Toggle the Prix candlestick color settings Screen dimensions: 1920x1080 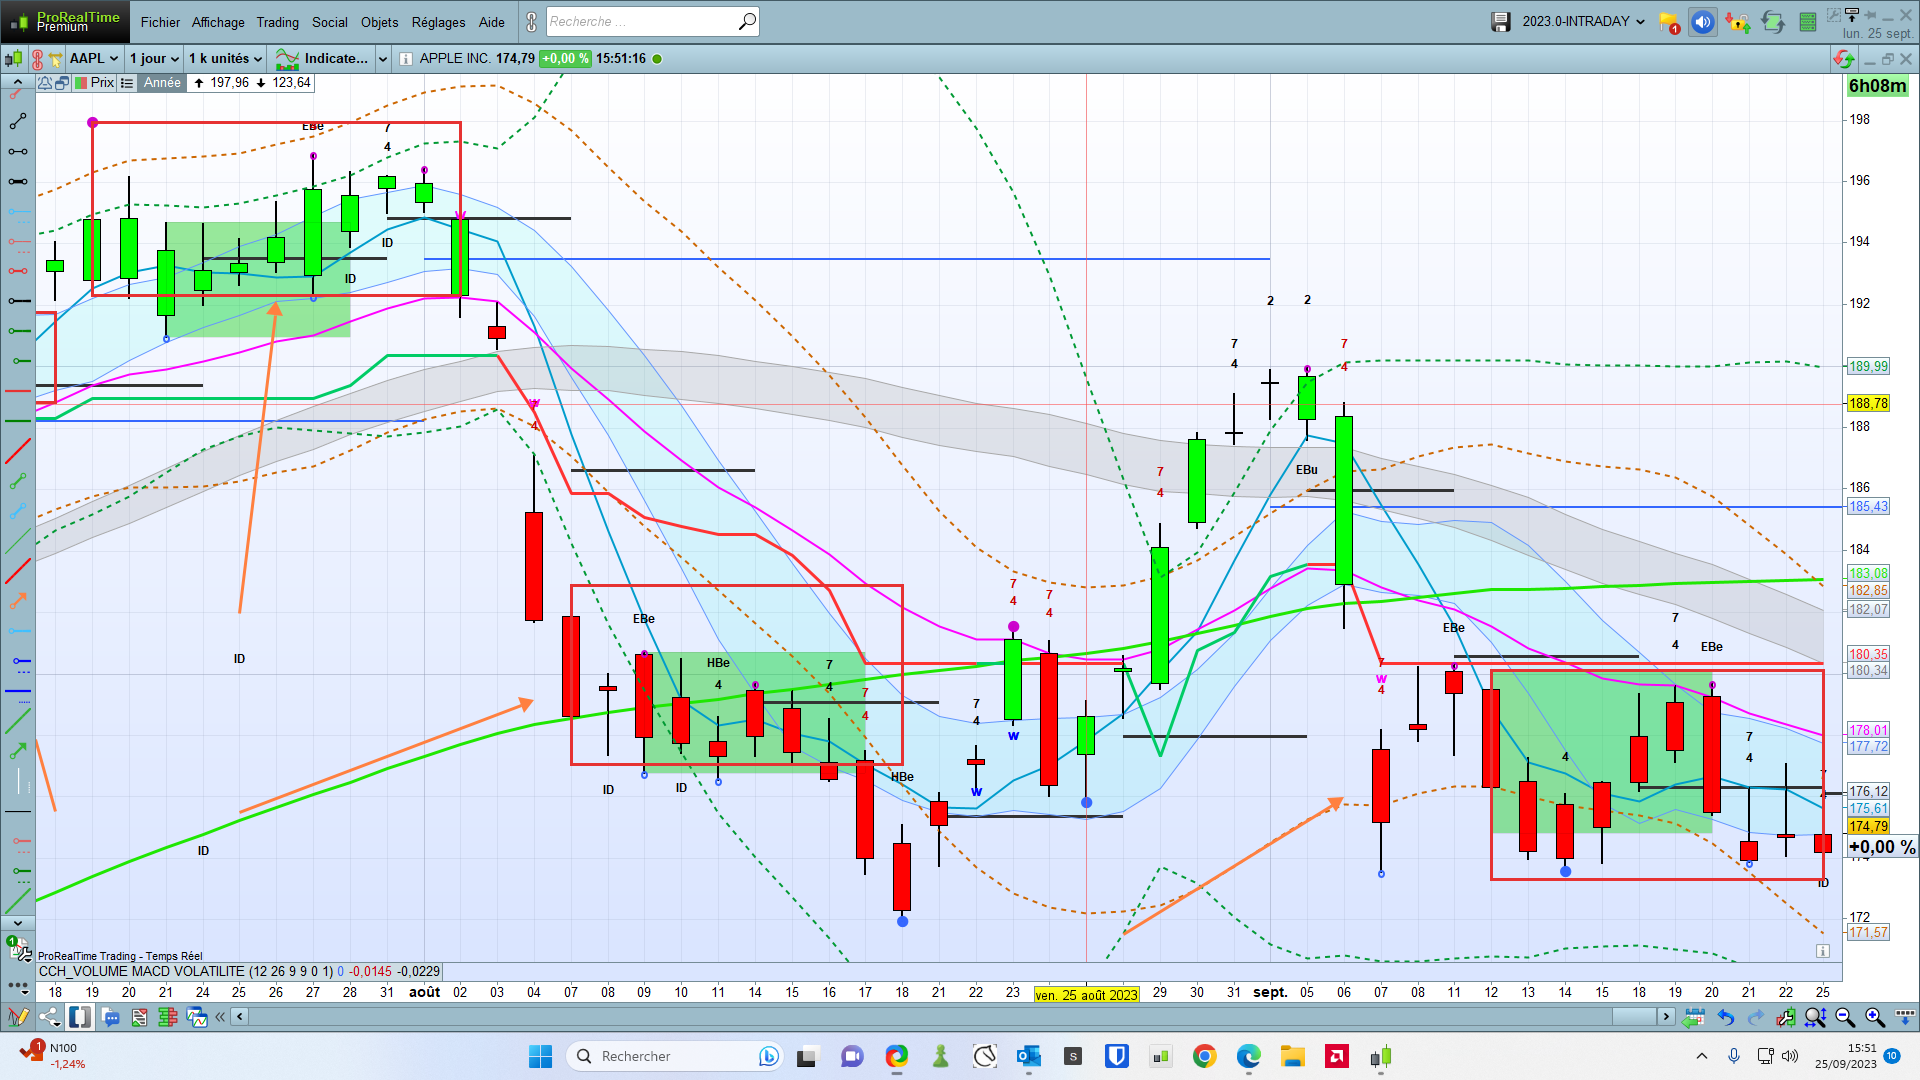pyautogui.click(x=95, y=83)
